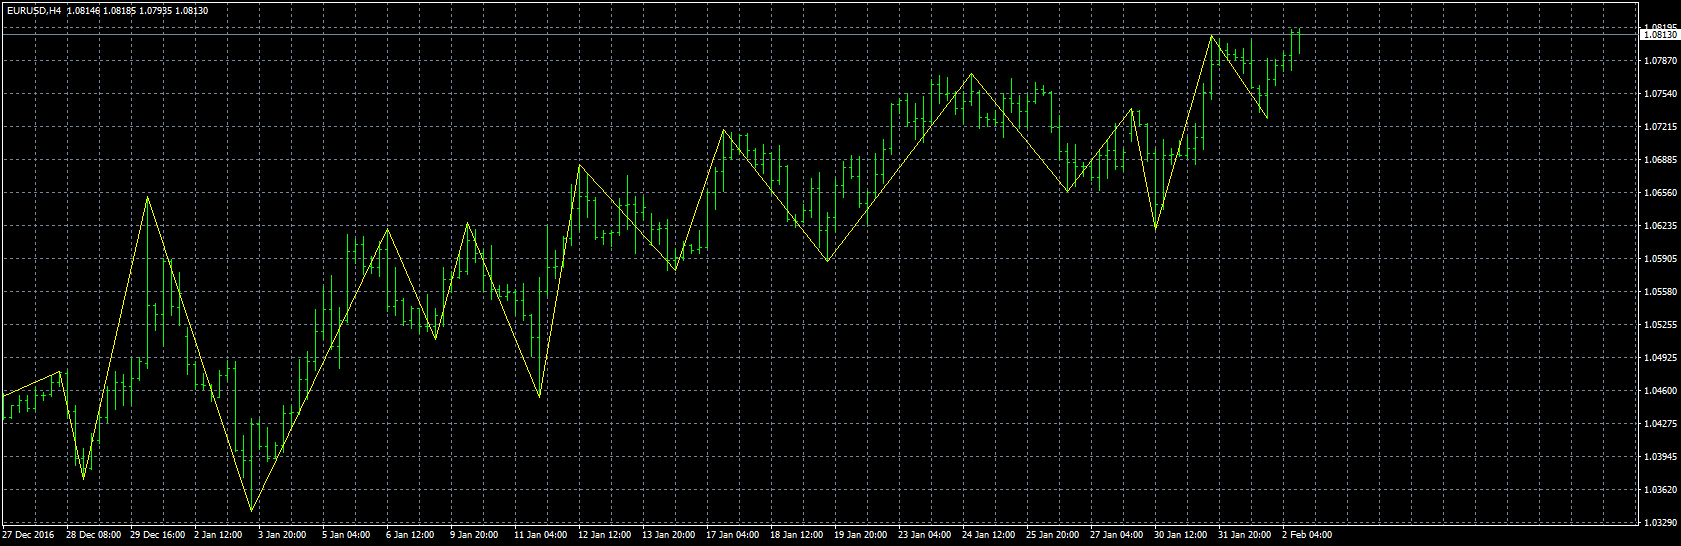Click the 28 Dec 08:00 time label
The width and height of the screenshot is (1681, 546).
(x=94, y=535)
